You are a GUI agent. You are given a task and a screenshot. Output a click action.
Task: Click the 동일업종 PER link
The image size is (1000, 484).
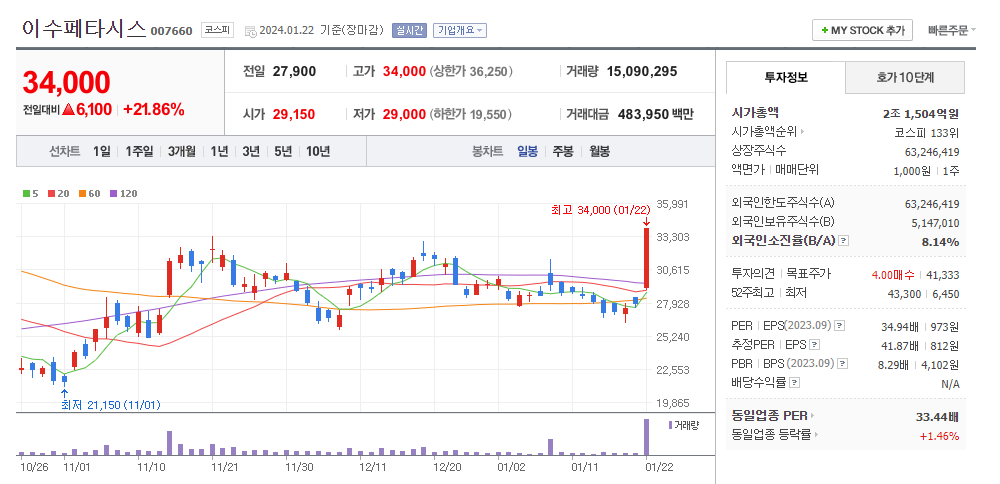(770, 416)
